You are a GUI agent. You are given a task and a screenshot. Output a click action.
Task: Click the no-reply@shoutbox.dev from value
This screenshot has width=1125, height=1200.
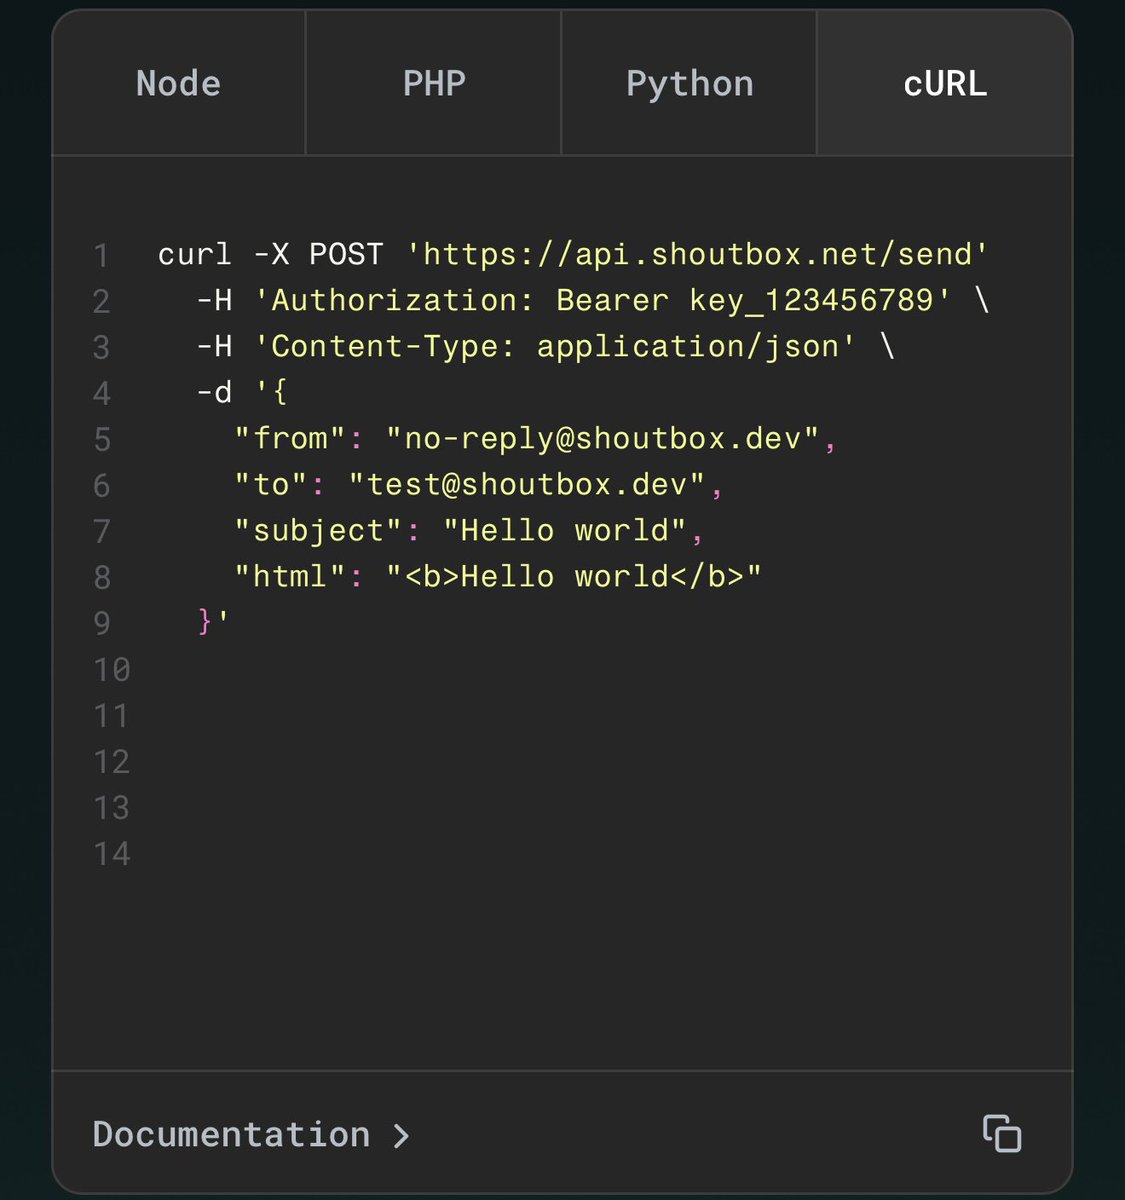[603, 438]
